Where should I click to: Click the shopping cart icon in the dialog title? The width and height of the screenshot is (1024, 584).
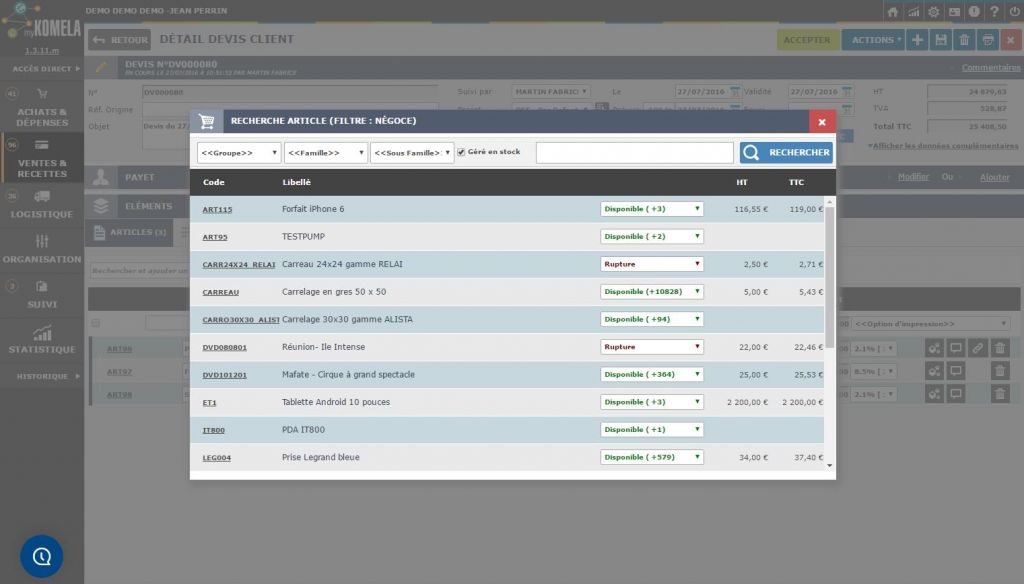(x=207, y=121)
